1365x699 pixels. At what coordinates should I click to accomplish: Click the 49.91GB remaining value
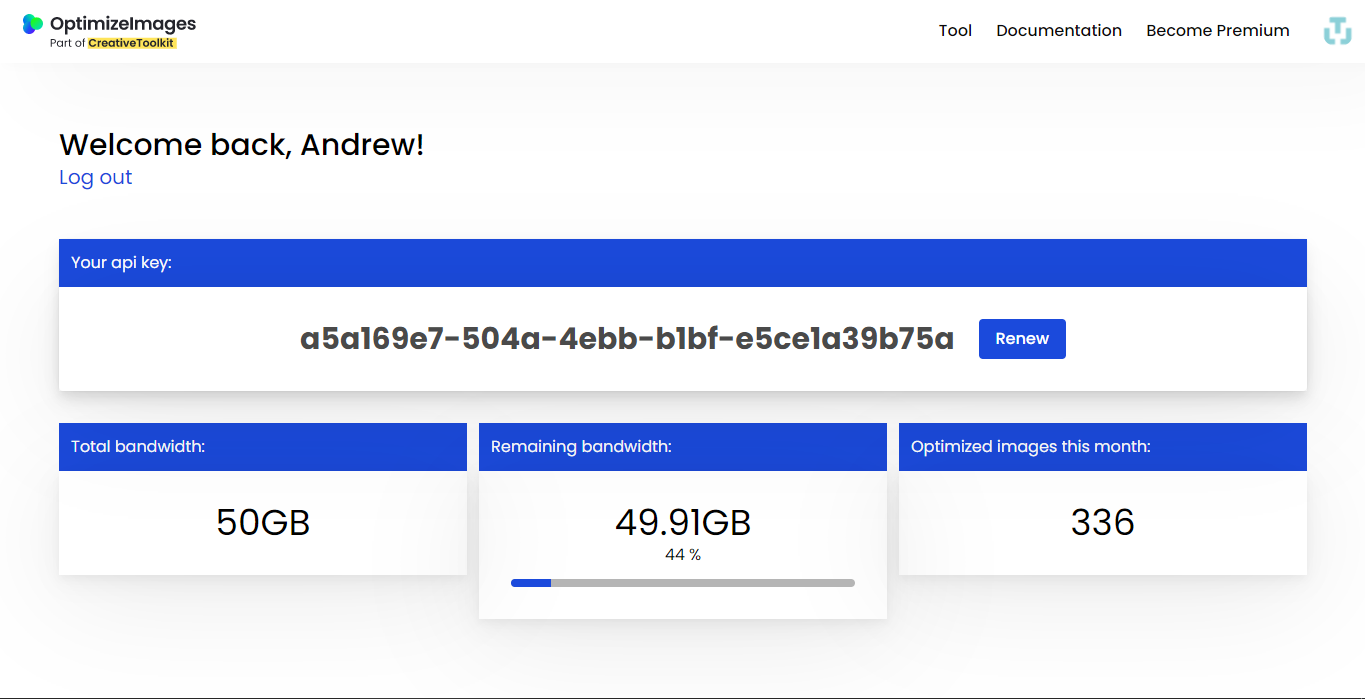click(x=683, y=522)
